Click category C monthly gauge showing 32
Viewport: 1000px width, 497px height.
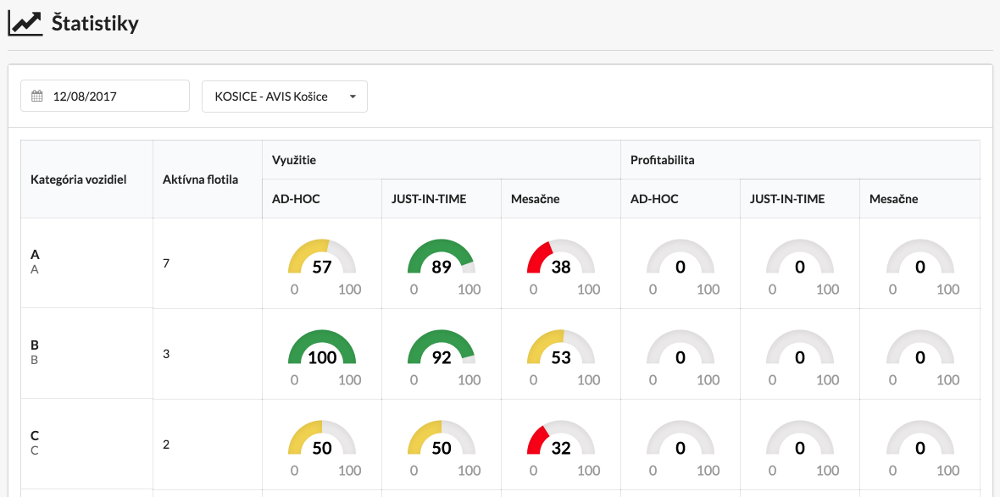(x=560, y=444)
